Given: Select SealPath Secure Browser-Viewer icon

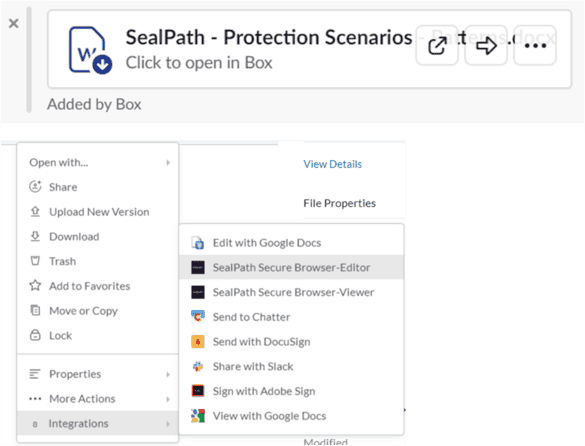Looking at the screenshot, I should (198, 292).
